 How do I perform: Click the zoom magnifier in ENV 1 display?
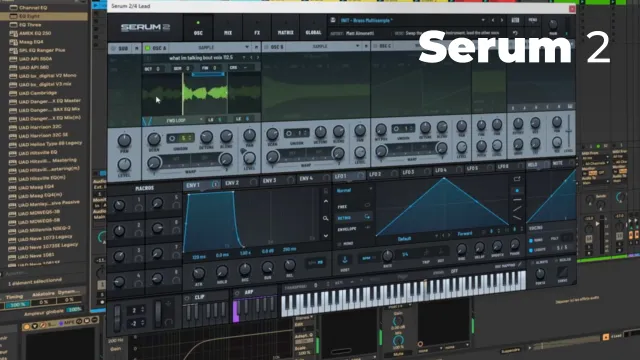point(325,218)
